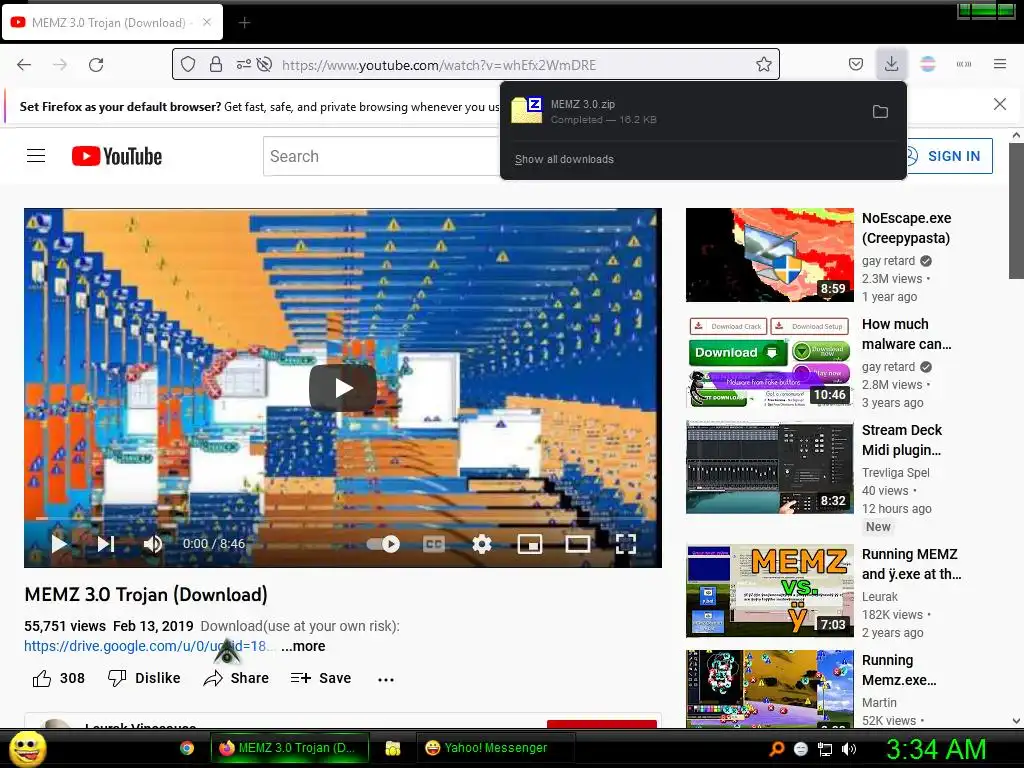
Task: Click the Chrome icon in the taskbar
Action: [187, 748]
